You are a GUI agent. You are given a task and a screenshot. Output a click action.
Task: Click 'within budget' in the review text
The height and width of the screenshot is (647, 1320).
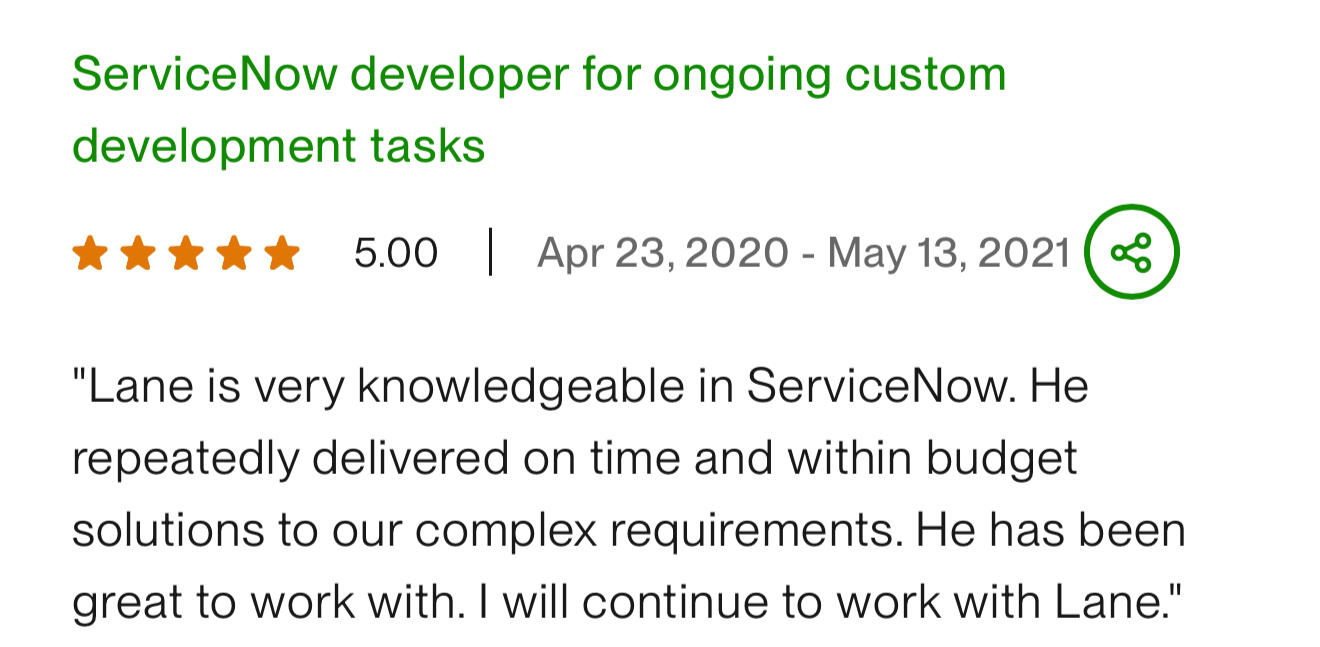933,458
